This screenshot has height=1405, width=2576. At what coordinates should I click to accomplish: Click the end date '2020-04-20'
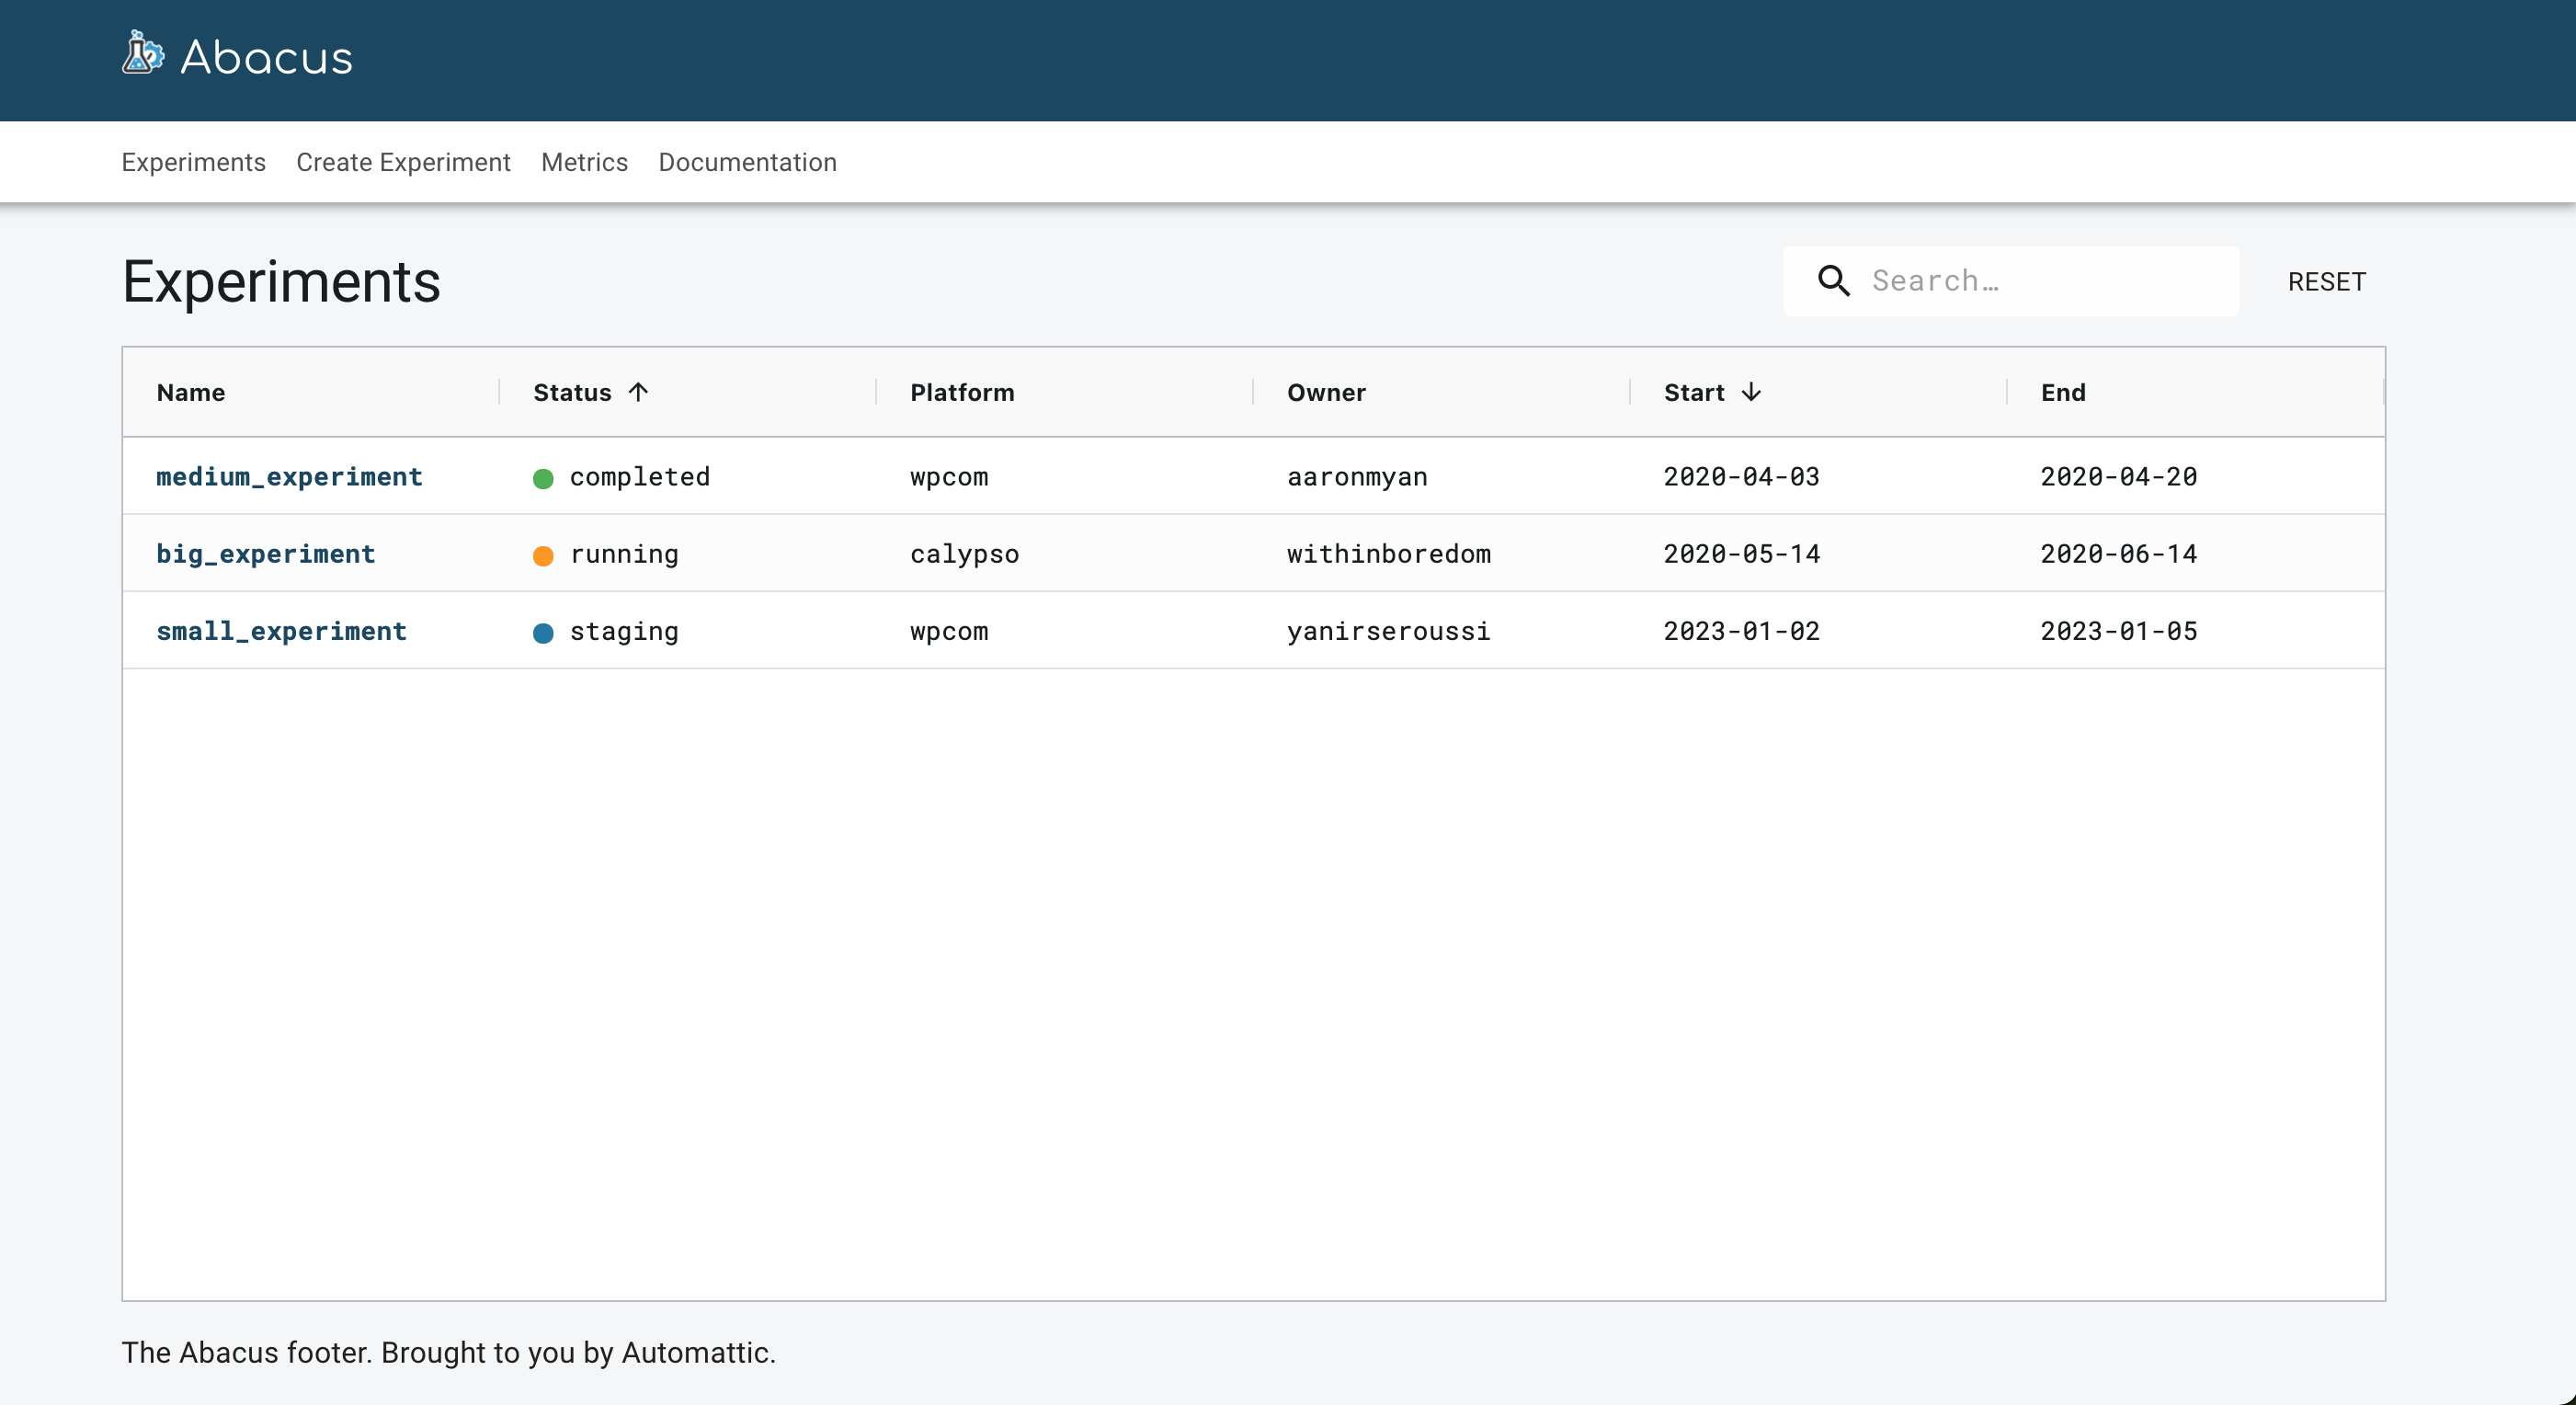(2119, 477)
